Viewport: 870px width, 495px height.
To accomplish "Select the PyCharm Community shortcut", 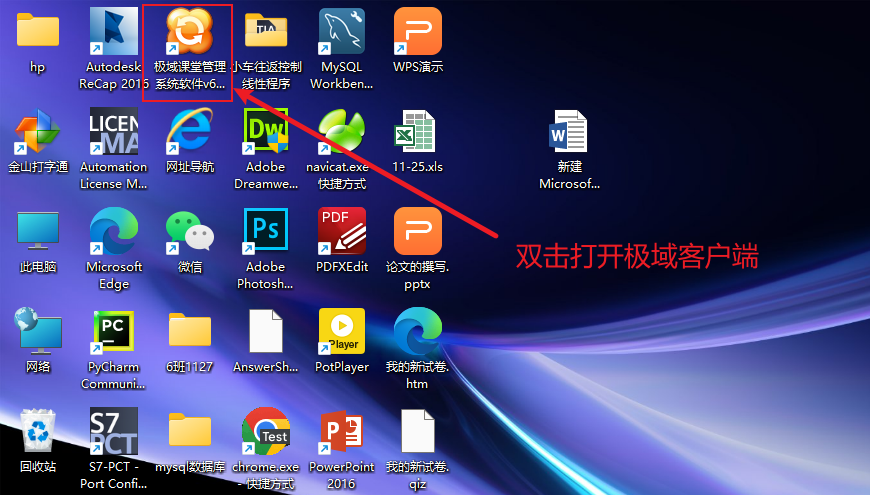I will [x=113, y=331].
